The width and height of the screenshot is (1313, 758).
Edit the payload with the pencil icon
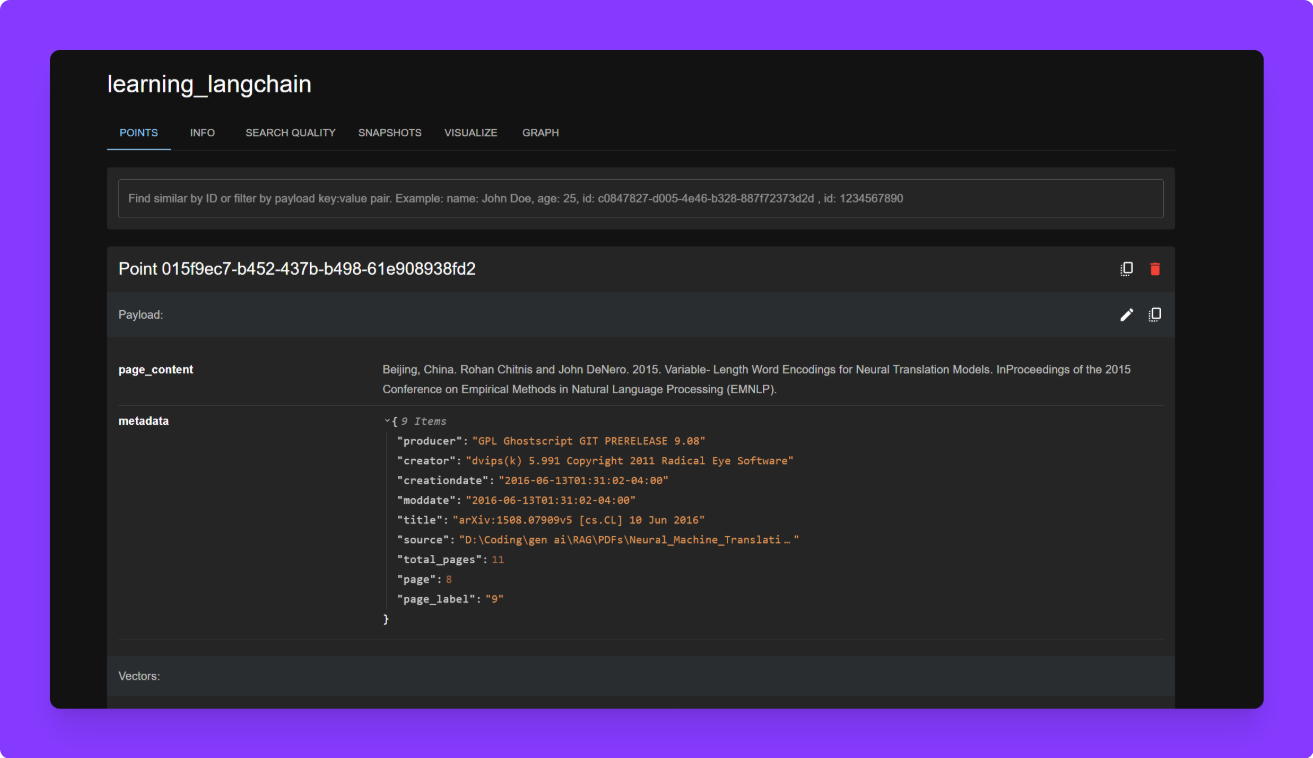point(1127,314)
